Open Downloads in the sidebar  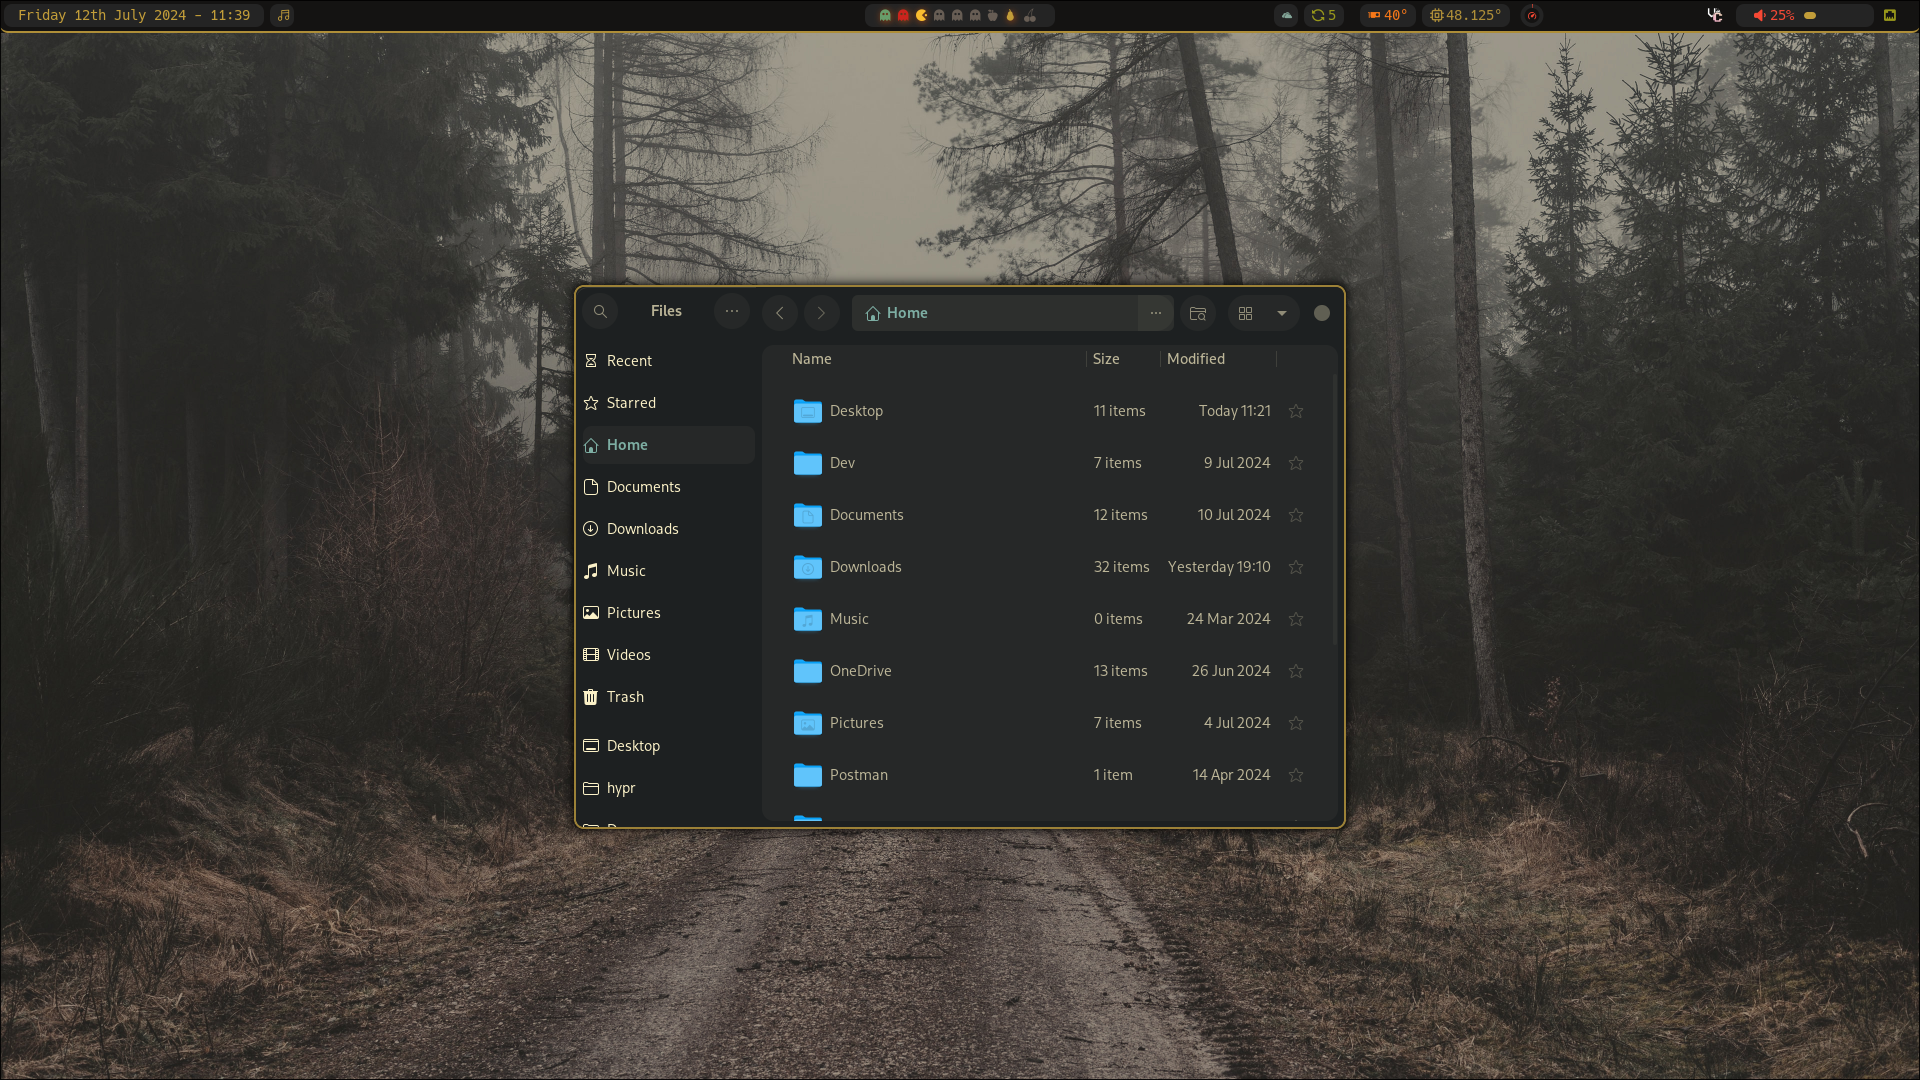pyautogui.click(x=667, y=529)
